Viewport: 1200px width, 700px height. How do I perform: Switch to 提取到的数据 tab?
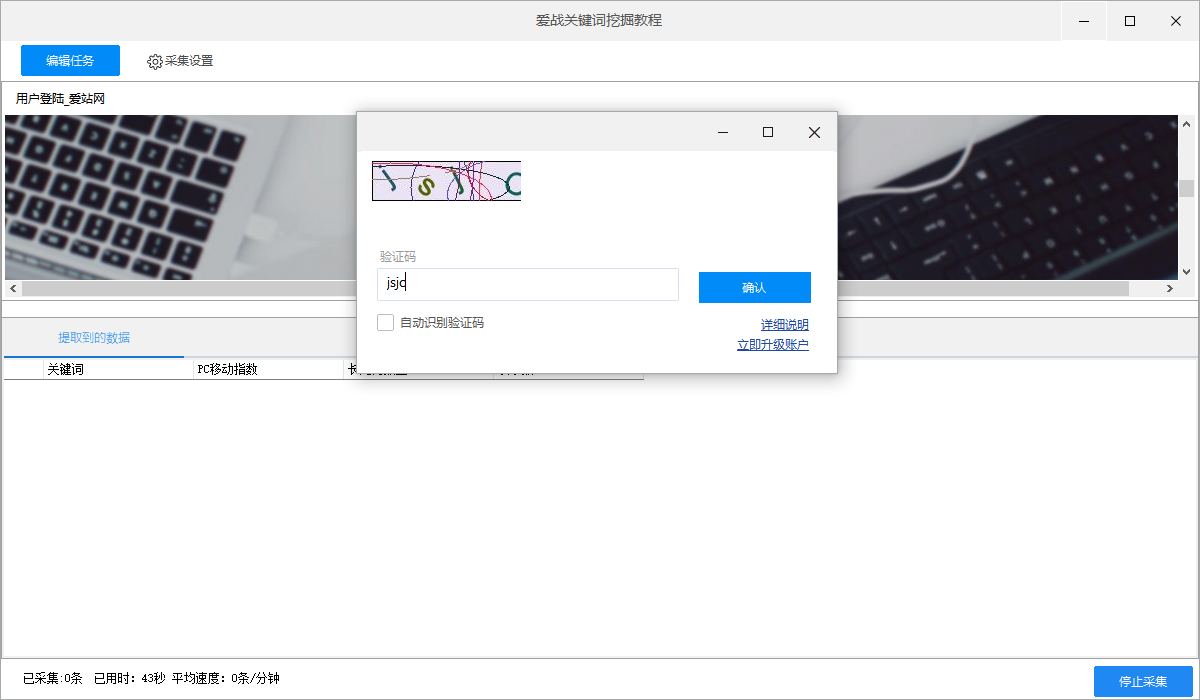(x=94, y=337)
